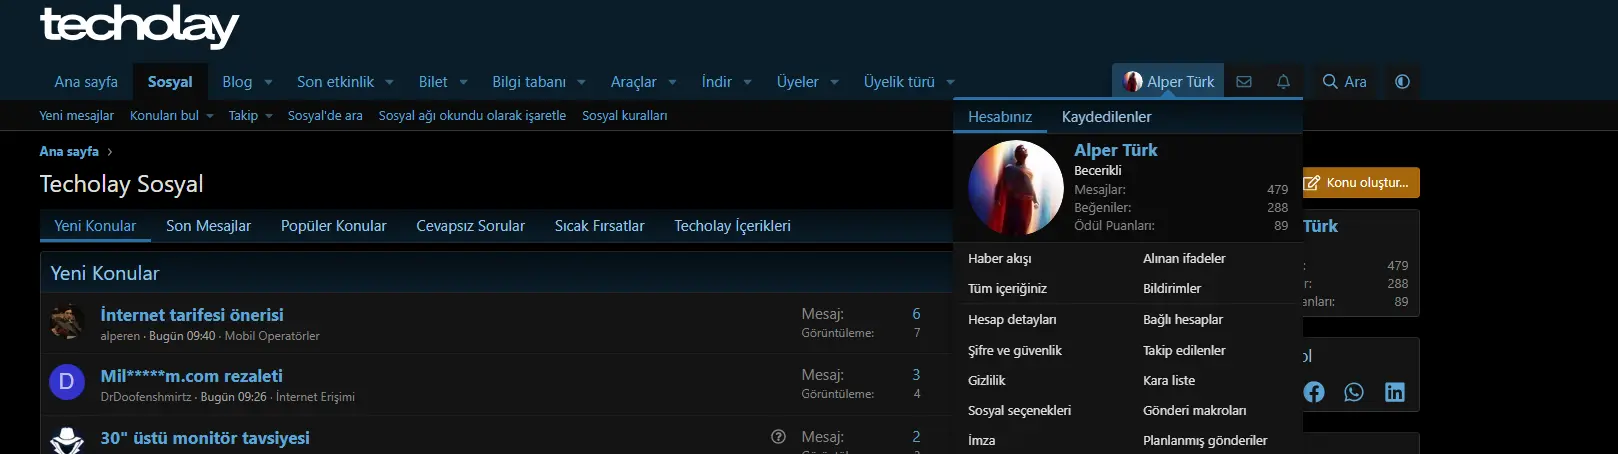Open Bağlı hesaplar menu entry
The image size is (1618, 454).
1183,320
